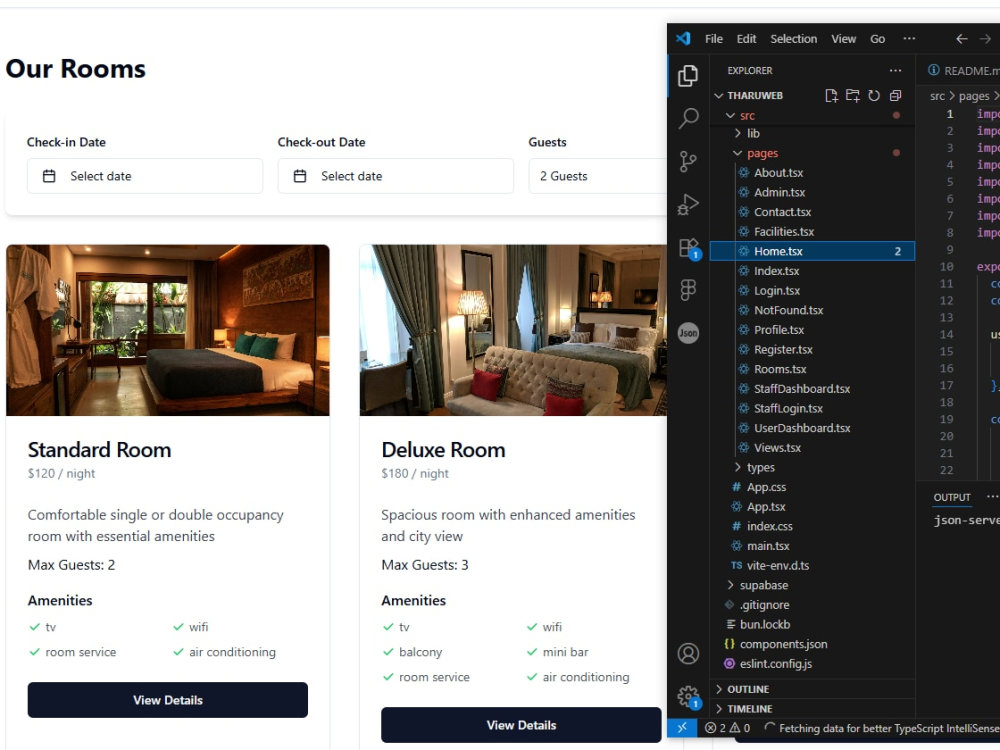This screenshot has height=750, width=1000.
Task: Collapse the src folder
Action: coord(747,115)
